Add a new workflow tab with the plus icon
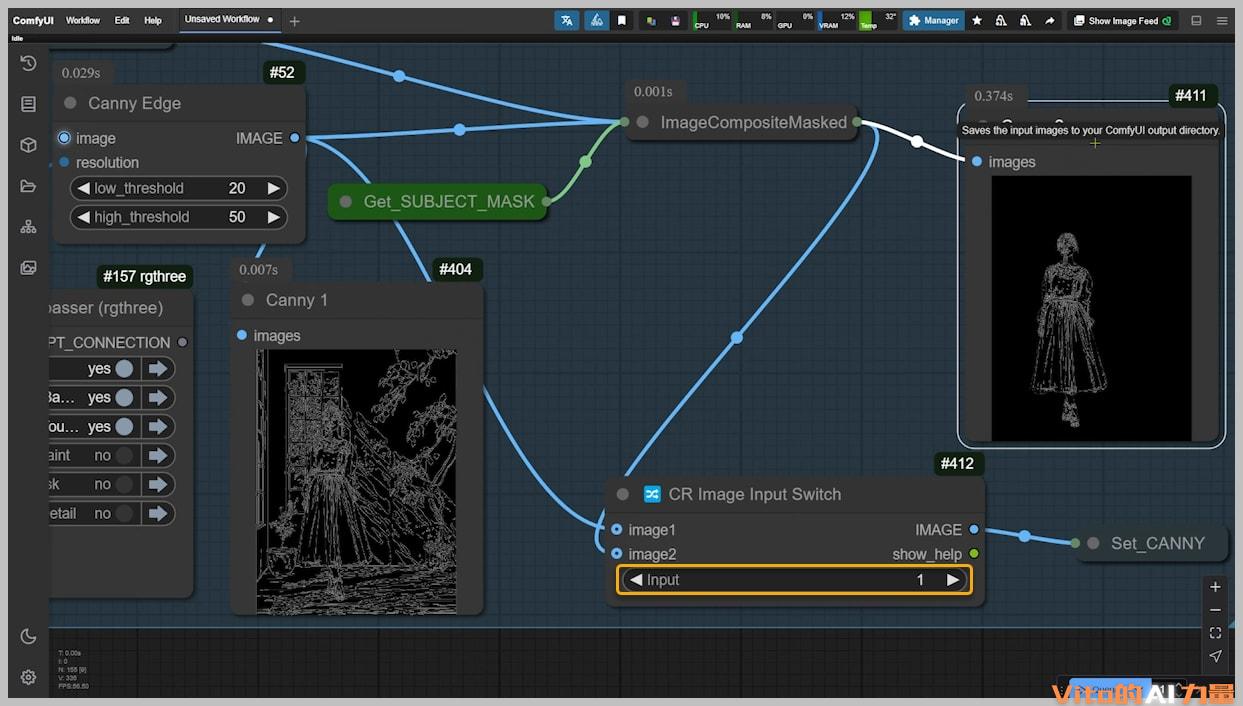The height and width of the screenshot is (706, 1243). (294, 21)
